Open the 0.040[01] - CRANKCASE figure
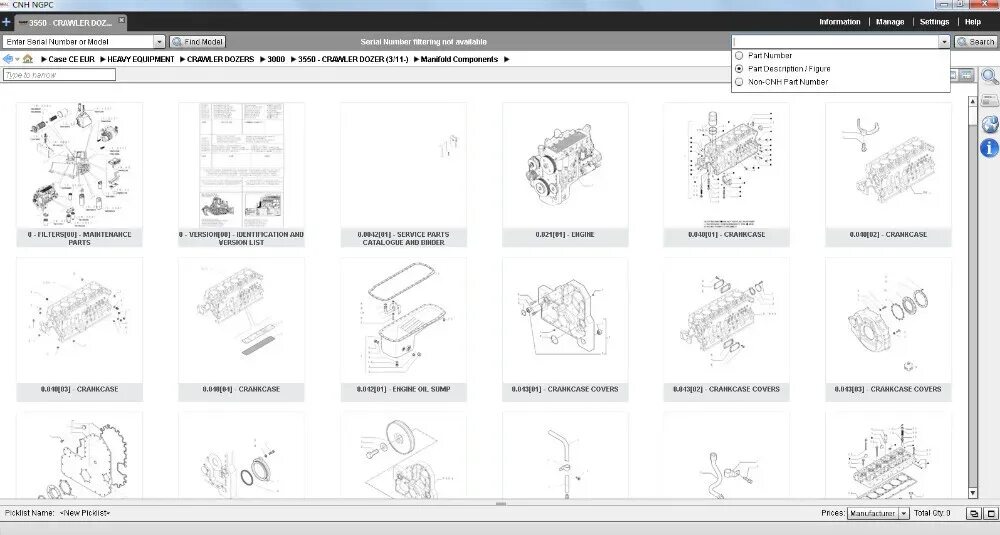 click(726, 173)
